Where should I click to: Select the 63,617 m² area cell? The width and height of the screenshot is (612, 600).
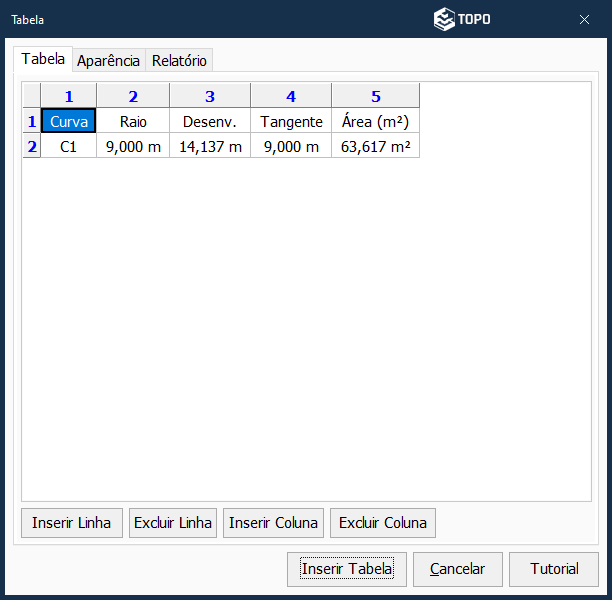tap(376, 147)
